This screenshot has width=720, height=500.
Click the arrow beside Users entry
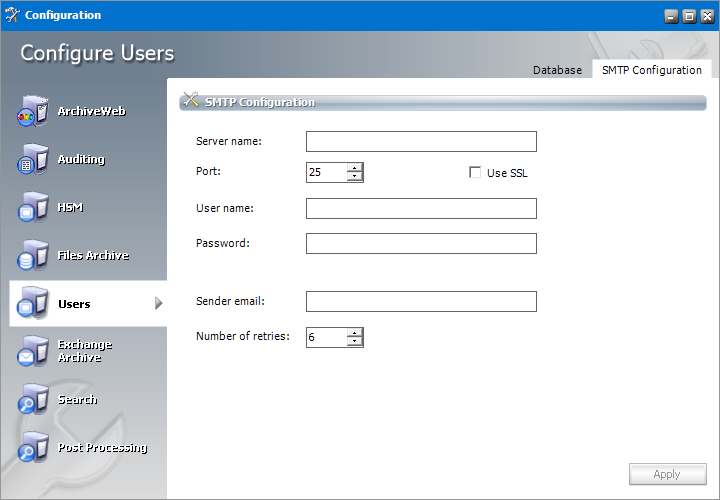tap(158, 303)
